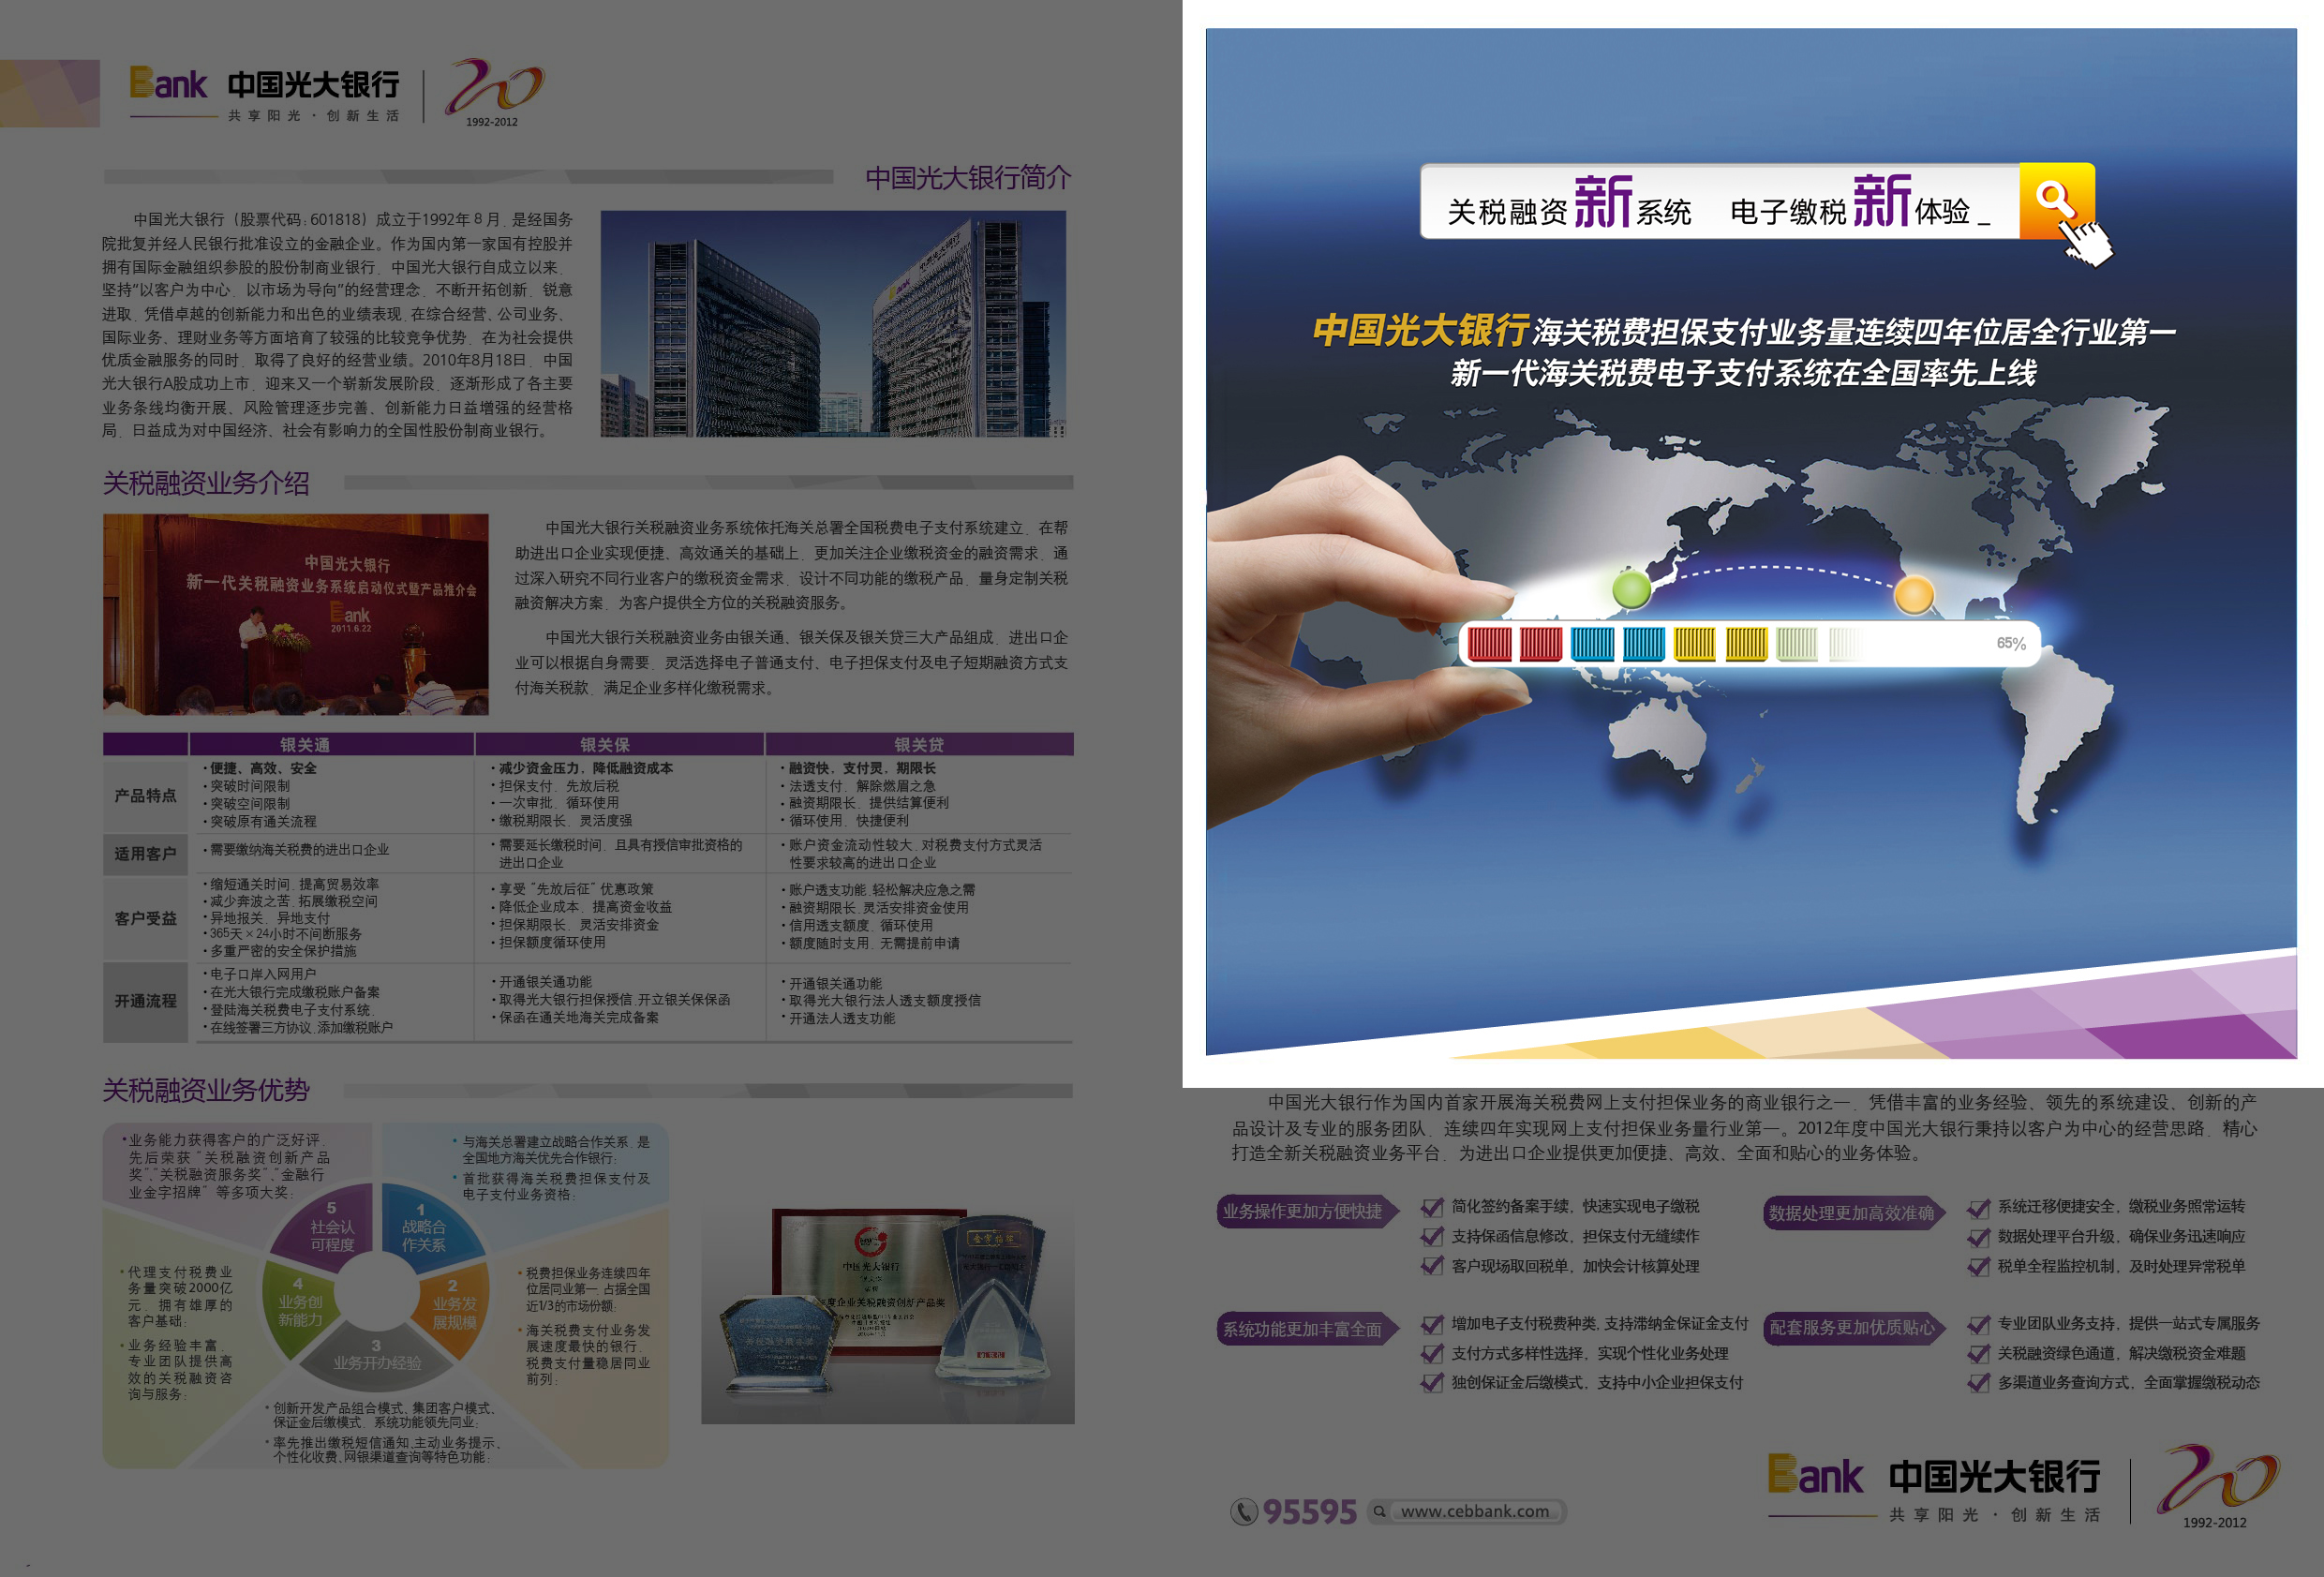Image resolution: width=2324 pixels, height=1577 pixels.
Task: Select the 产品特点 row header
Action: point(145,795)
